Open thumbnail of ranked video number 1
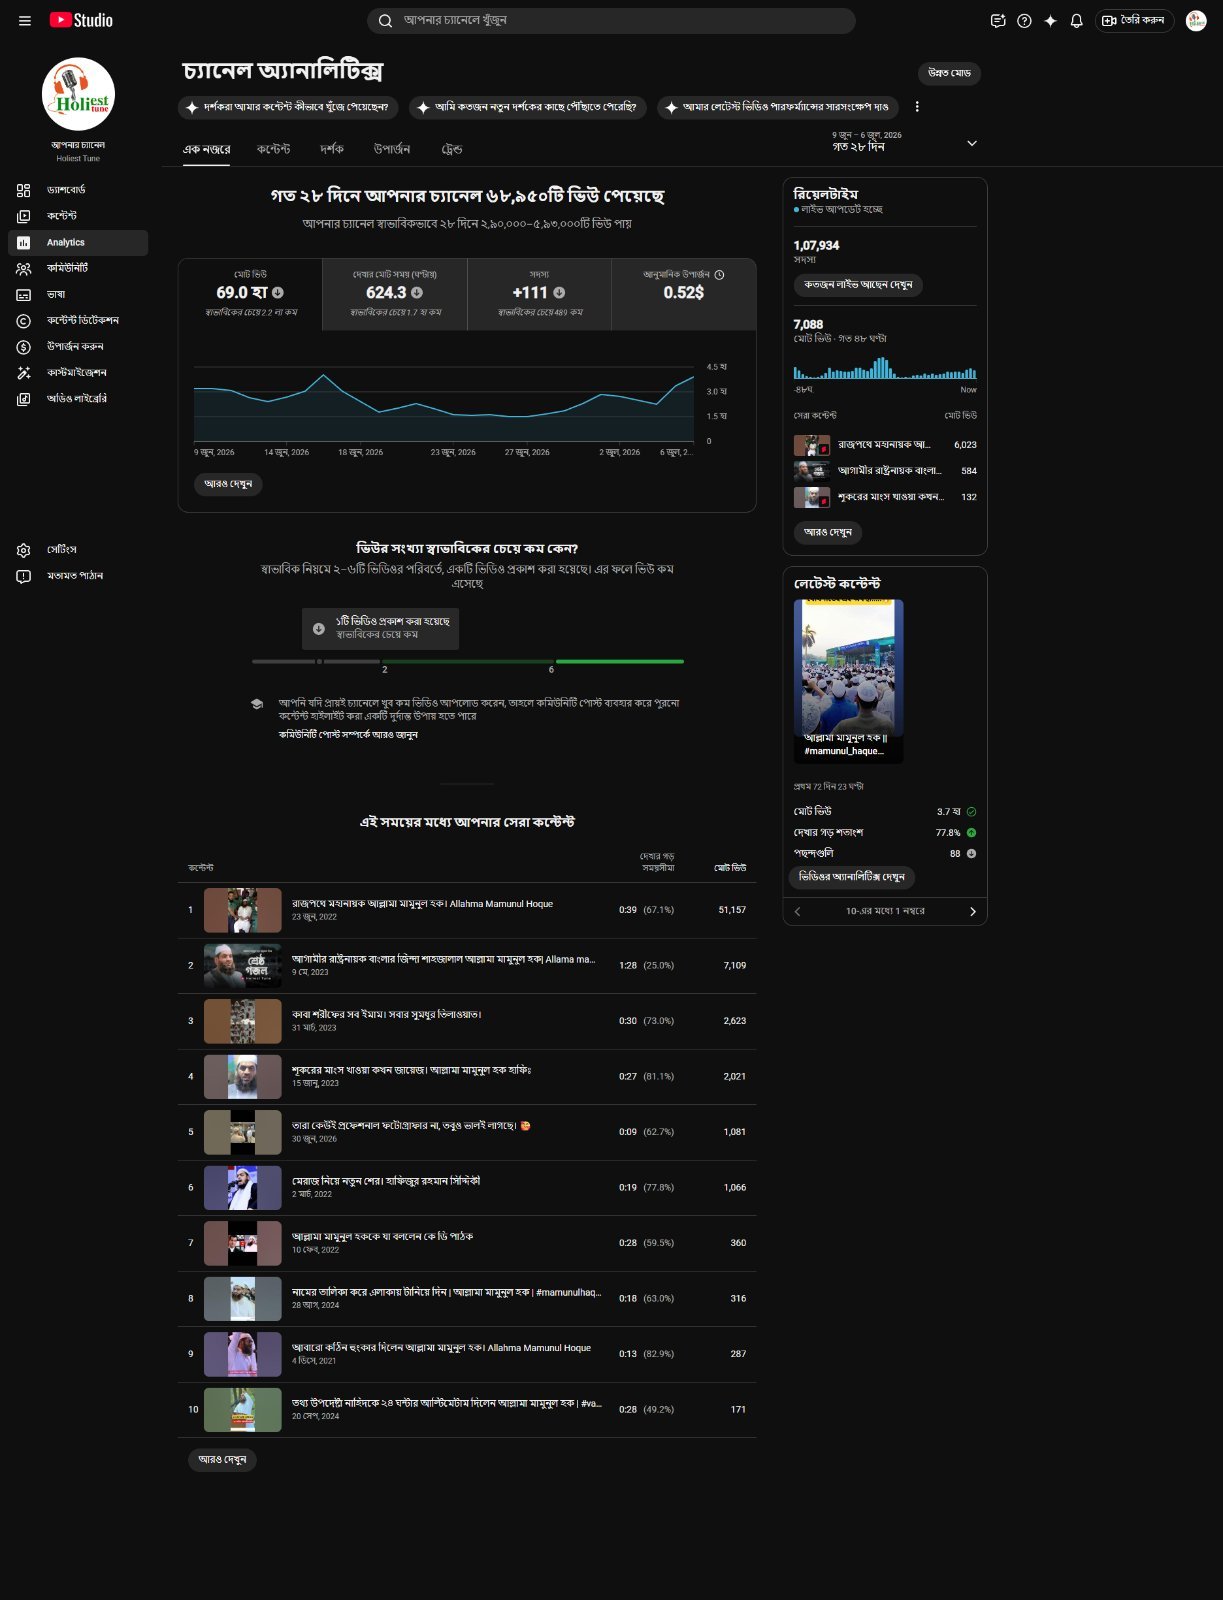The height and width of the screenshot is (1600, 1223). click(x=243, y=910)
